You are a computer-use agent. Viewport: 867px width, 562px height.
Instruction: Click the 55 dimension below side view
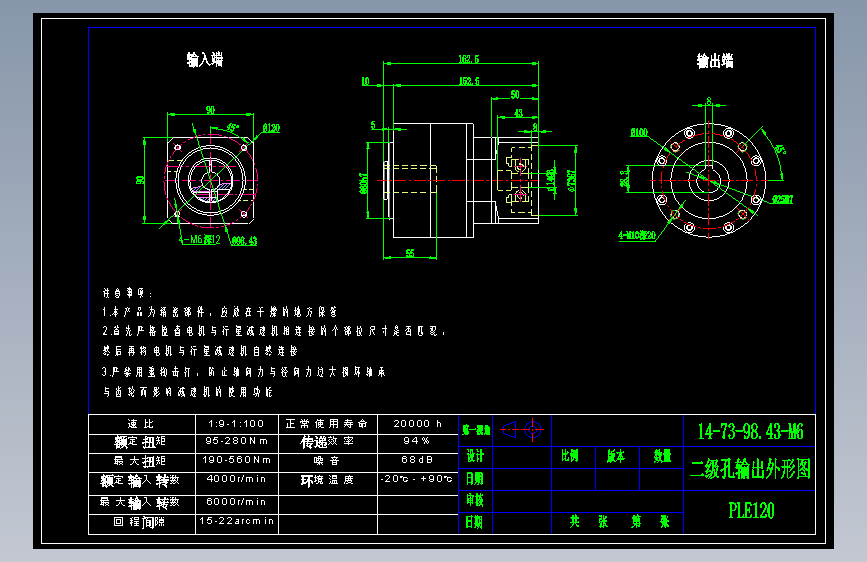point(410,253)
